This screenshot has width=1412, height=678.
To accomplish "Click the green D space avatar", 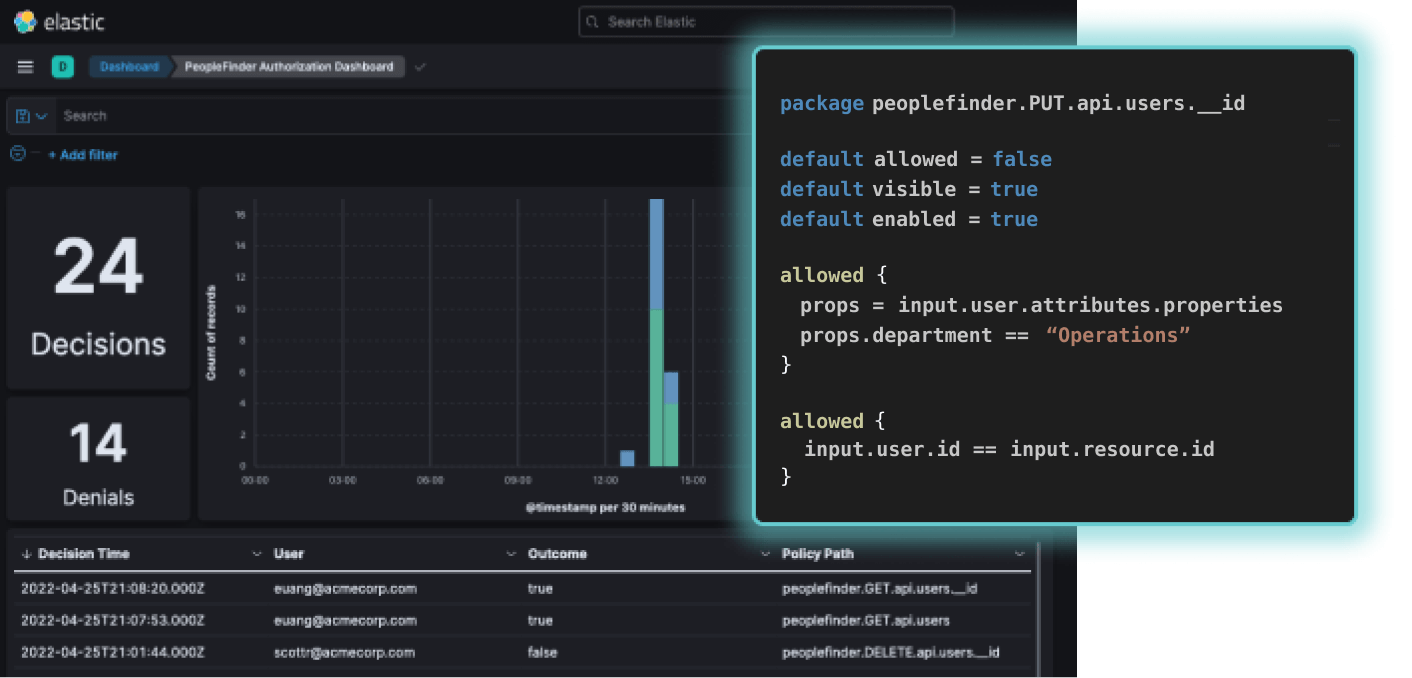I will 63,67.
